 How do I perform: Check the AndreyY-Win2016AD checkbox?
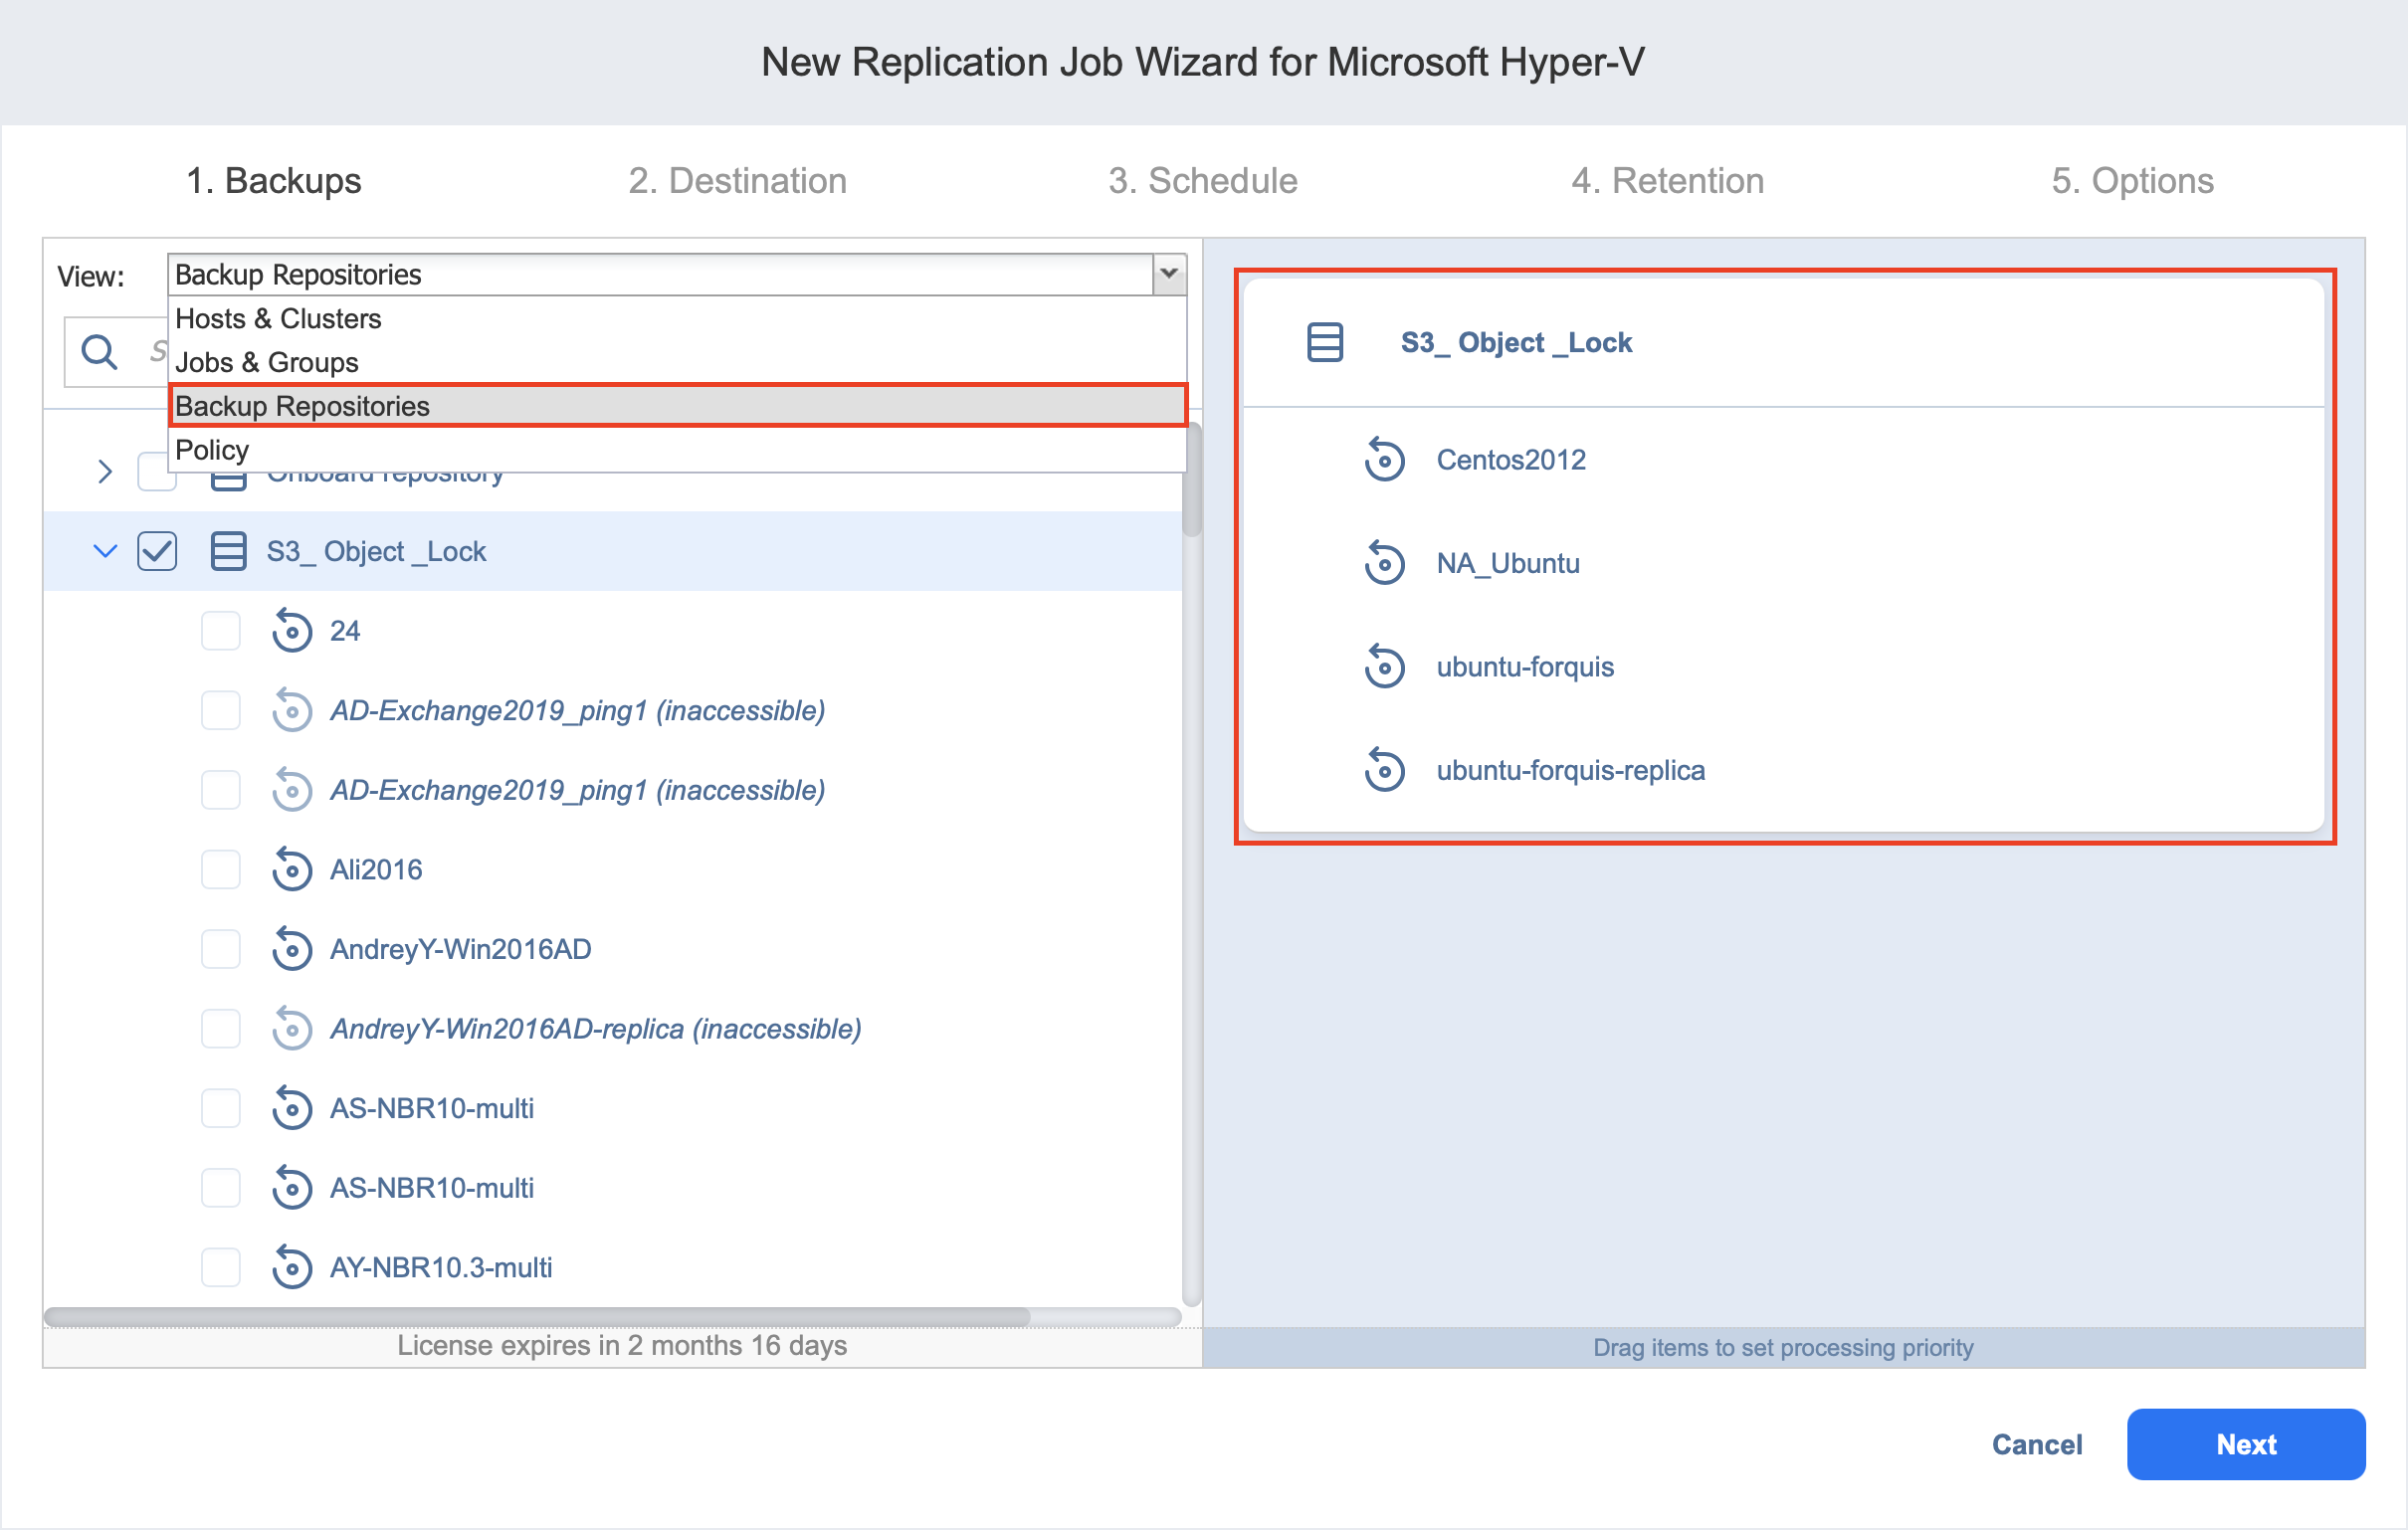click(220, 950)
